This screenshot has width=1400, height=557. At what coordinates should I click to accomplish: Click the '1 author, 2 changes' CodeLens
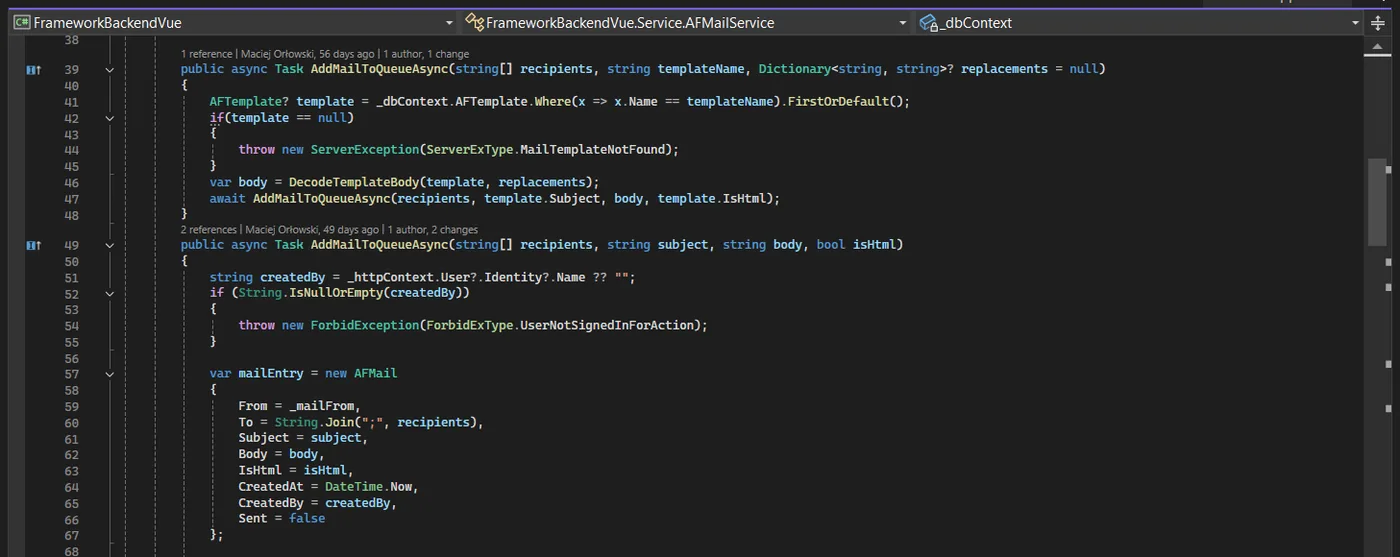click(x=433, y=229)
